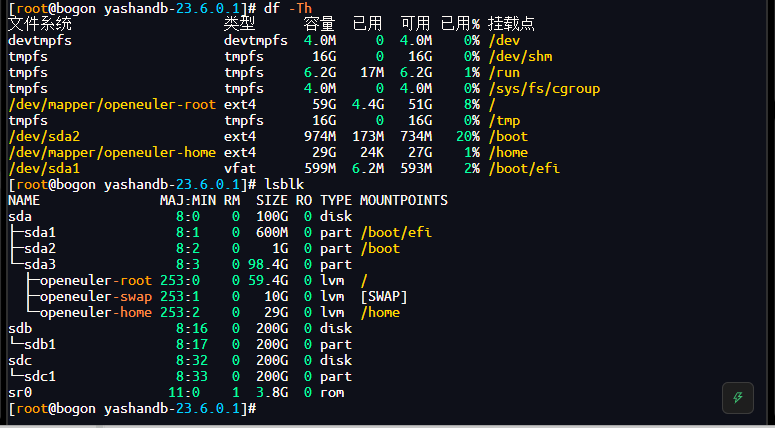Screen dimensions: 775x428
Task: Click the 'sr0' device name
Action: click(x=20, y=392)
